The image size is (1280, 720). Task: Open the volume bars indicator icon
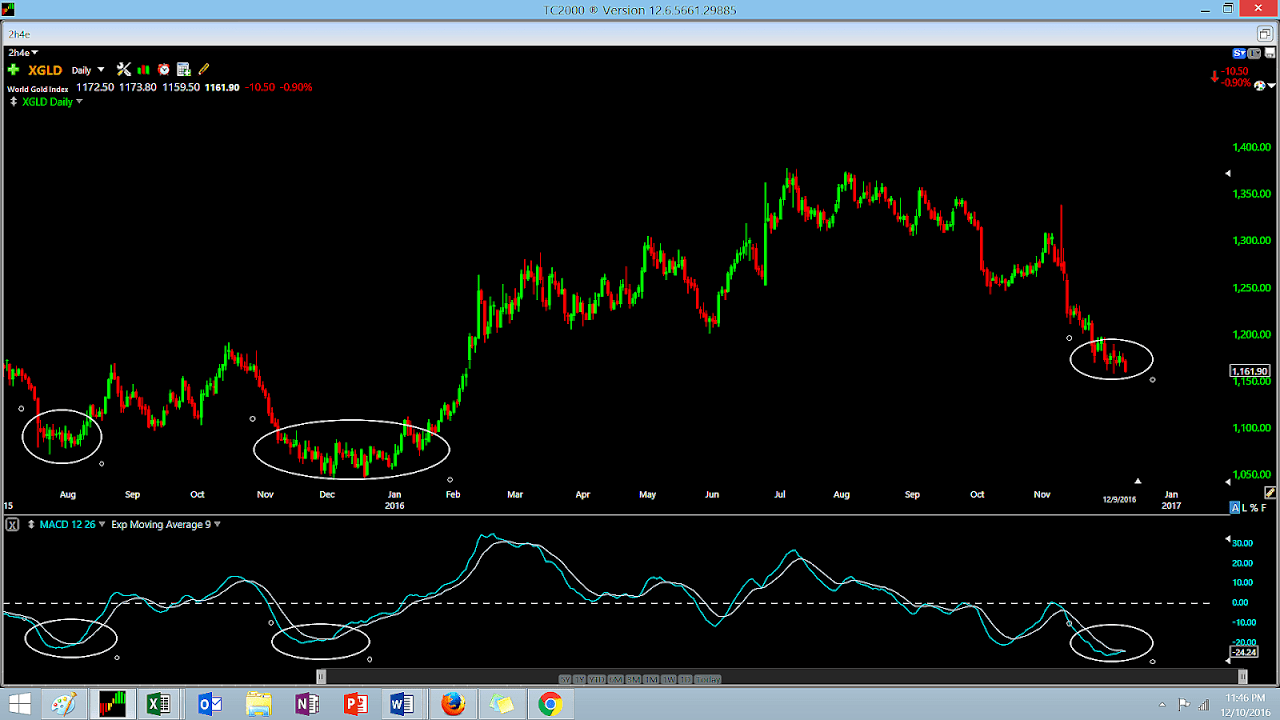pyautogui.click(x=143, y=69)
